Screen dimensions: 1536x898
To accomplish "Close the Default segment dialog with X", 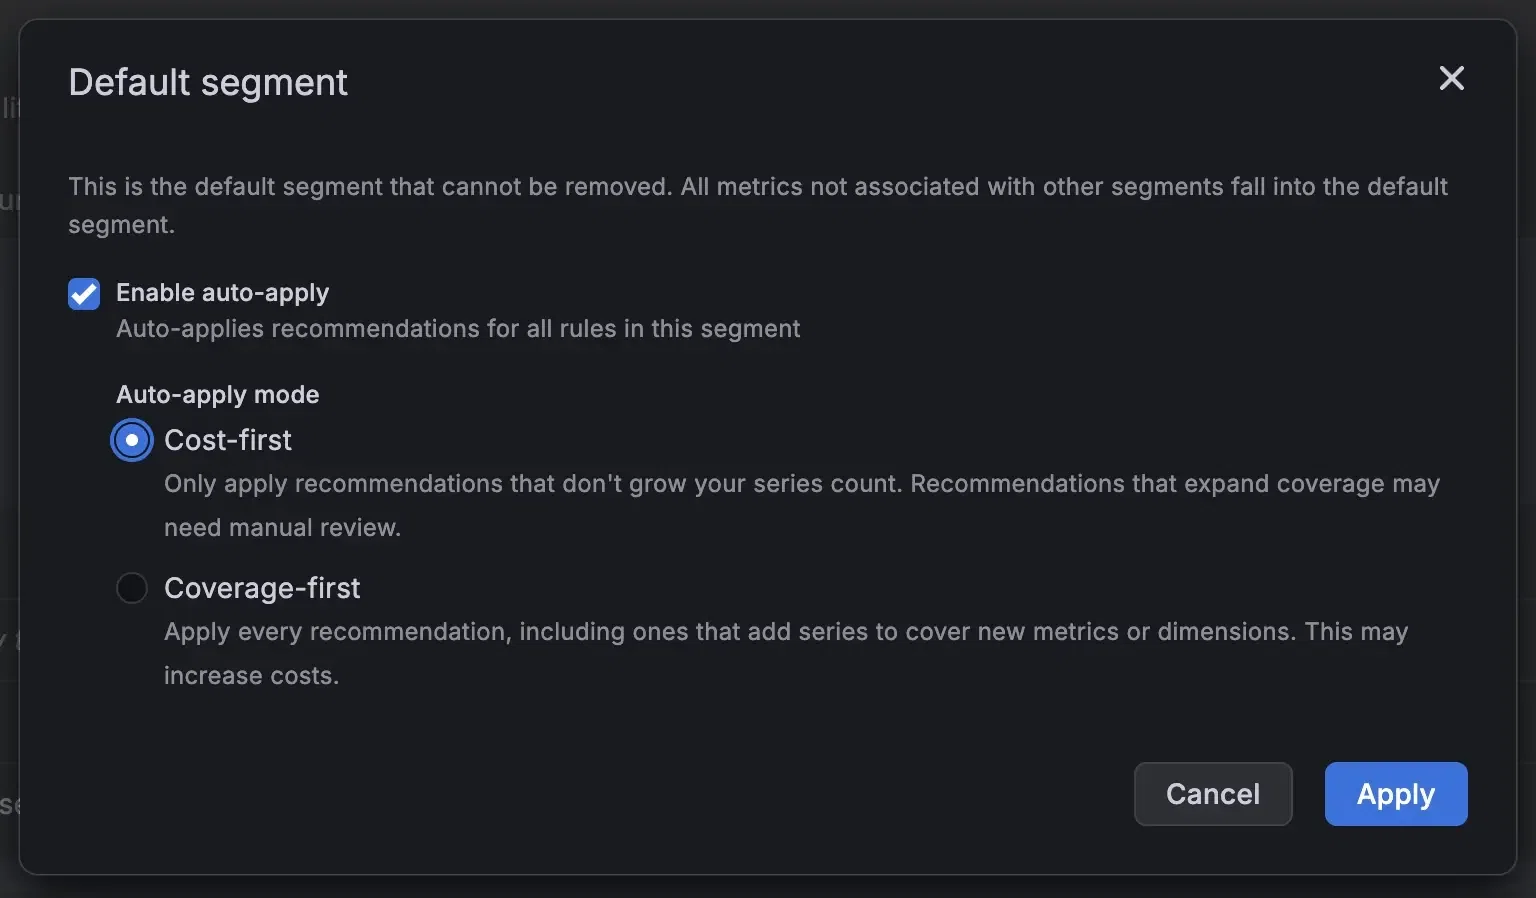I will 1451,78.
